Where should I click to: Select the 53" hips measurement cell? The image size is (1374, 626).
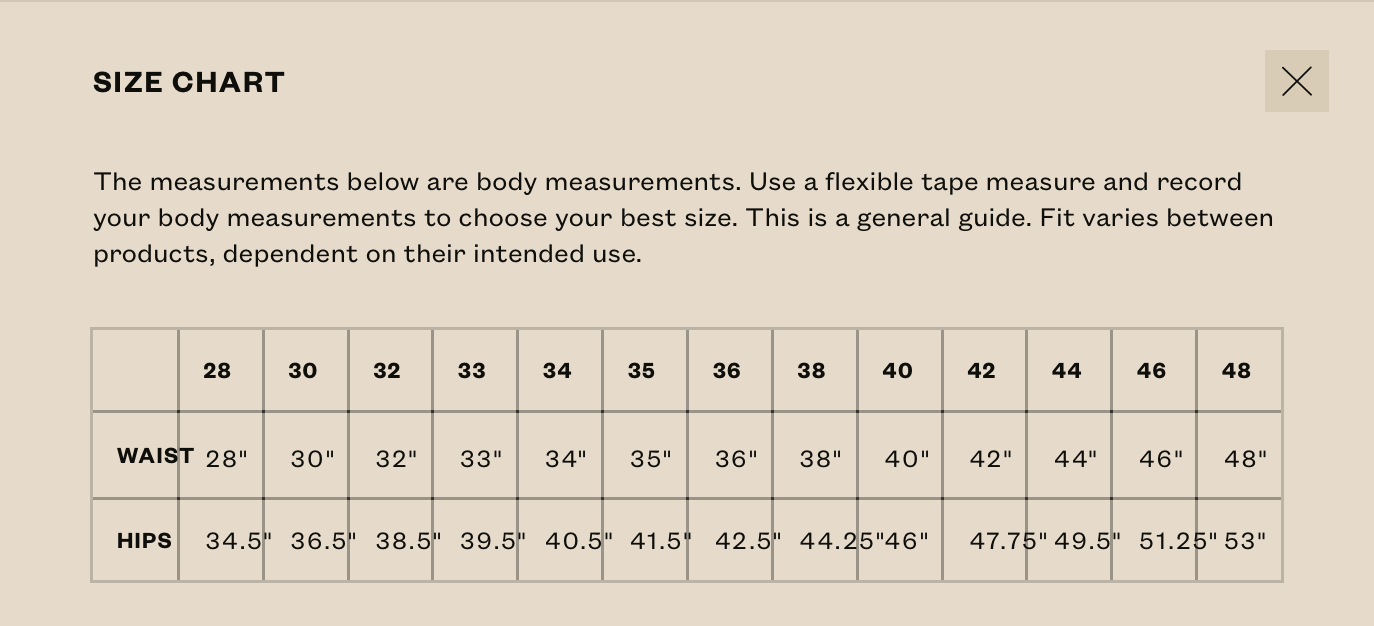click(x=1245, y=541)
